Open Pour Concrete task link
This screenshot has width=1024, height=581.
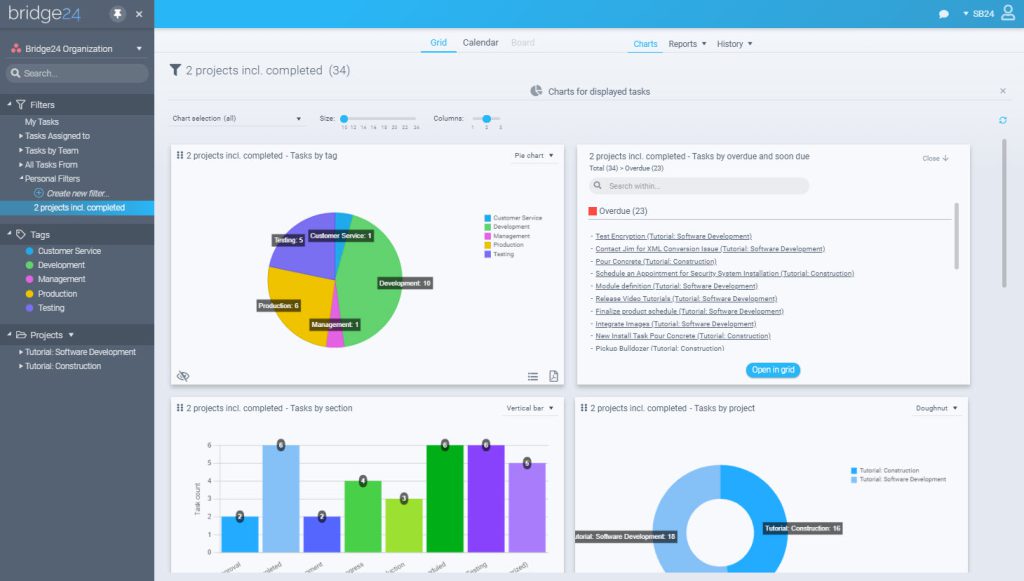tap(656, 261)
